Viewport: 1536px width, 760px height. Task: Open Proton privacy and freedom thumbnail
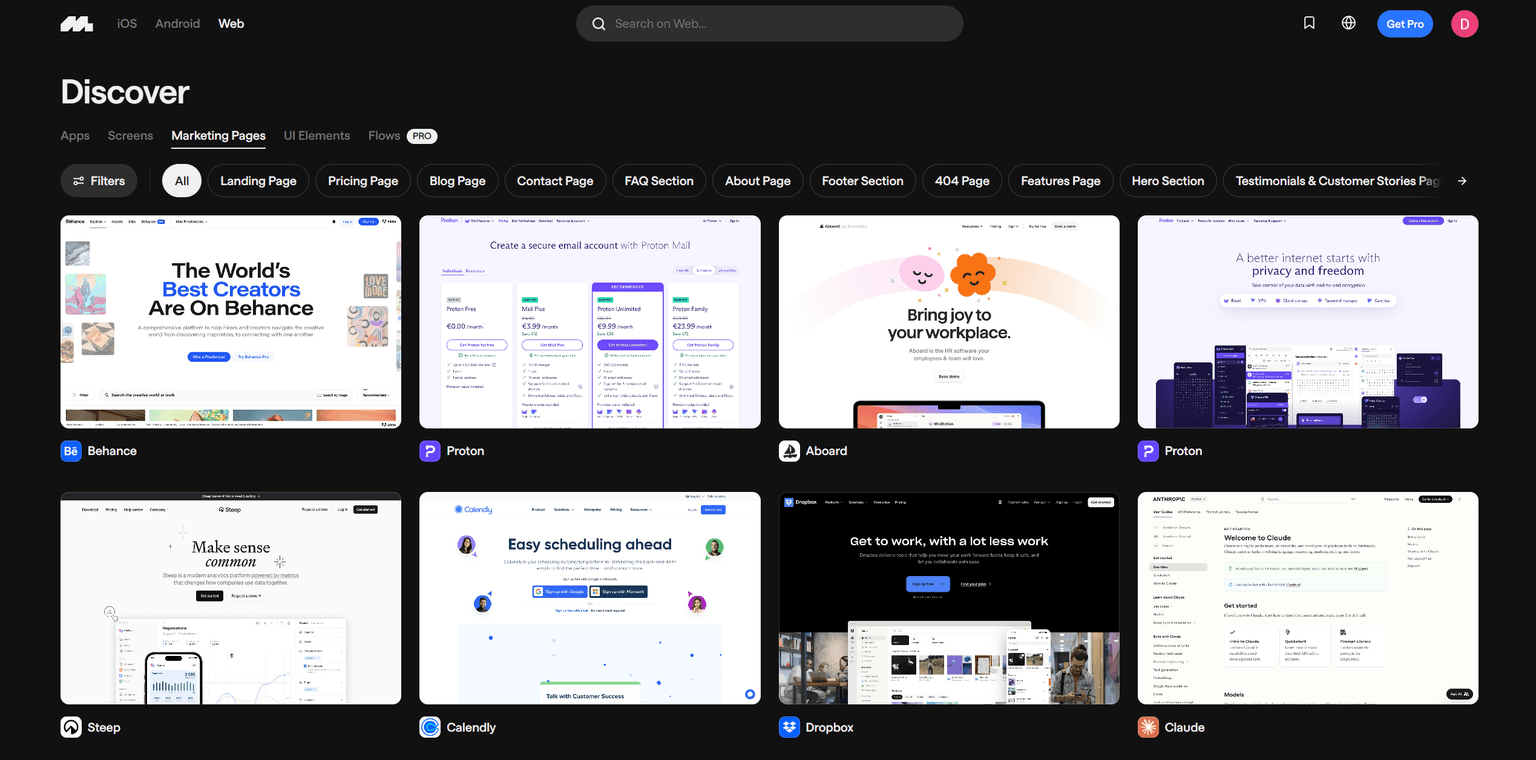point(1308,322)
